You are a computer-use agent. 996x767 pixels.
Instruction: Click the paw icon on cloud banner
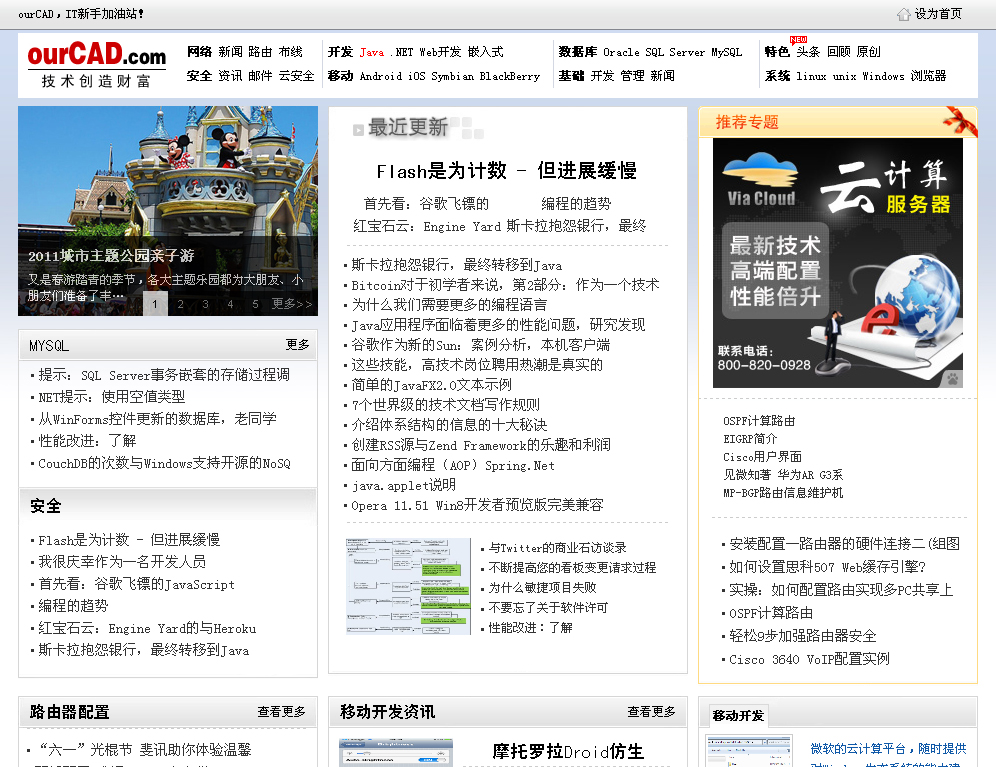[953, 379]
